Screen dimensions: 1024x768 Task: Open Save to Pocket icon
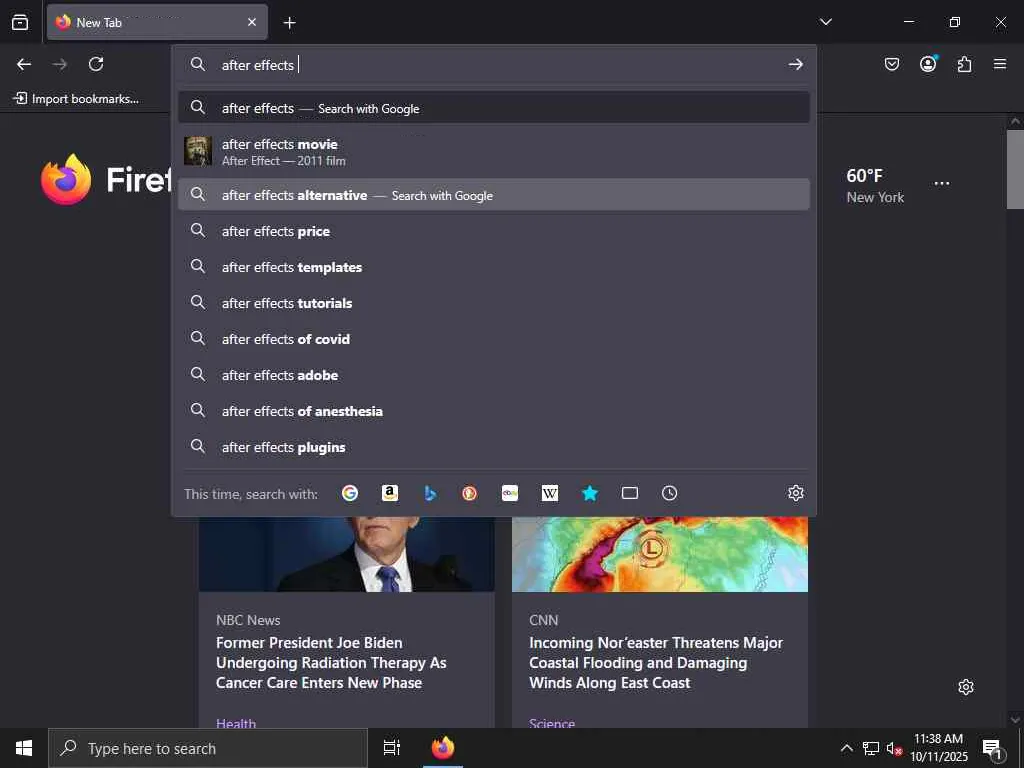point(891,64)
